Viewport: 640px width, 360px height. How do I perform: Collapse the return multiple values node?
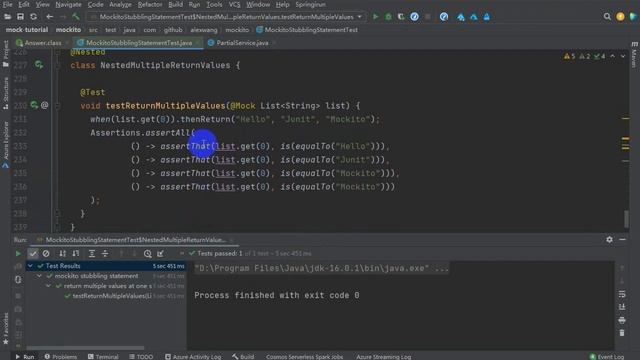[x=48, y=286]
